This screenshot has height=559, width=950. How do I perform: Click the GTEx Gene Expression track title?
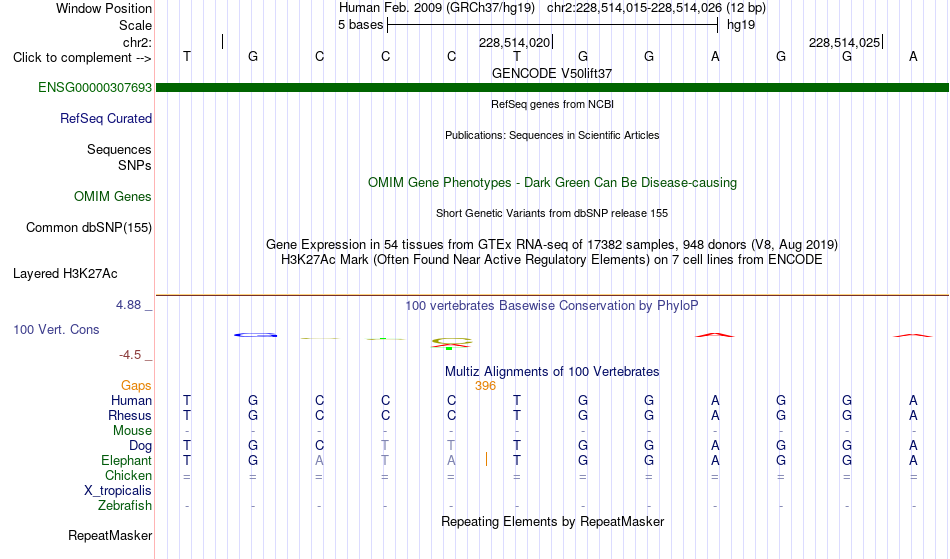pyautogui.click(x=552, y=245)
